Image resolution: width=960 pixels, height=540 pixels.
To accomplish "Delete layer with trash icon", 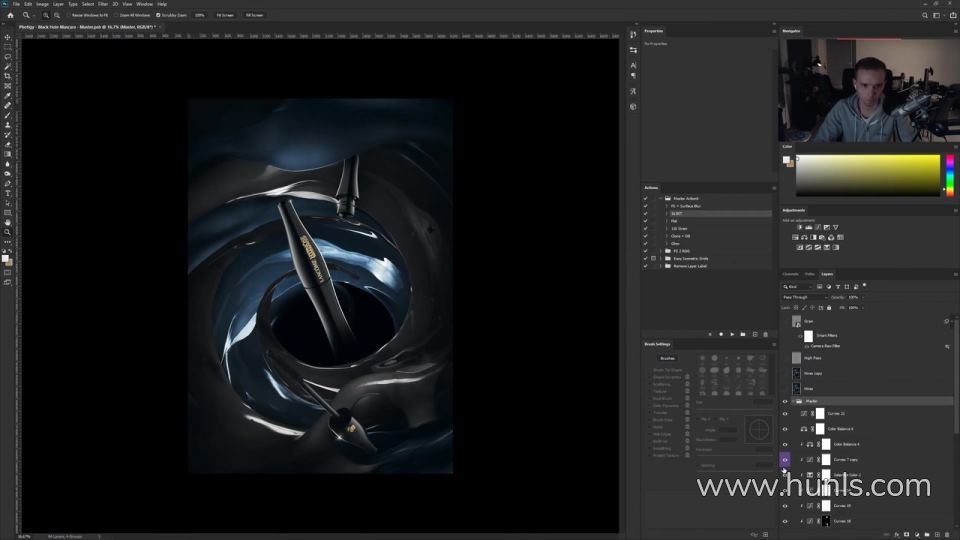I will [948, 534].
